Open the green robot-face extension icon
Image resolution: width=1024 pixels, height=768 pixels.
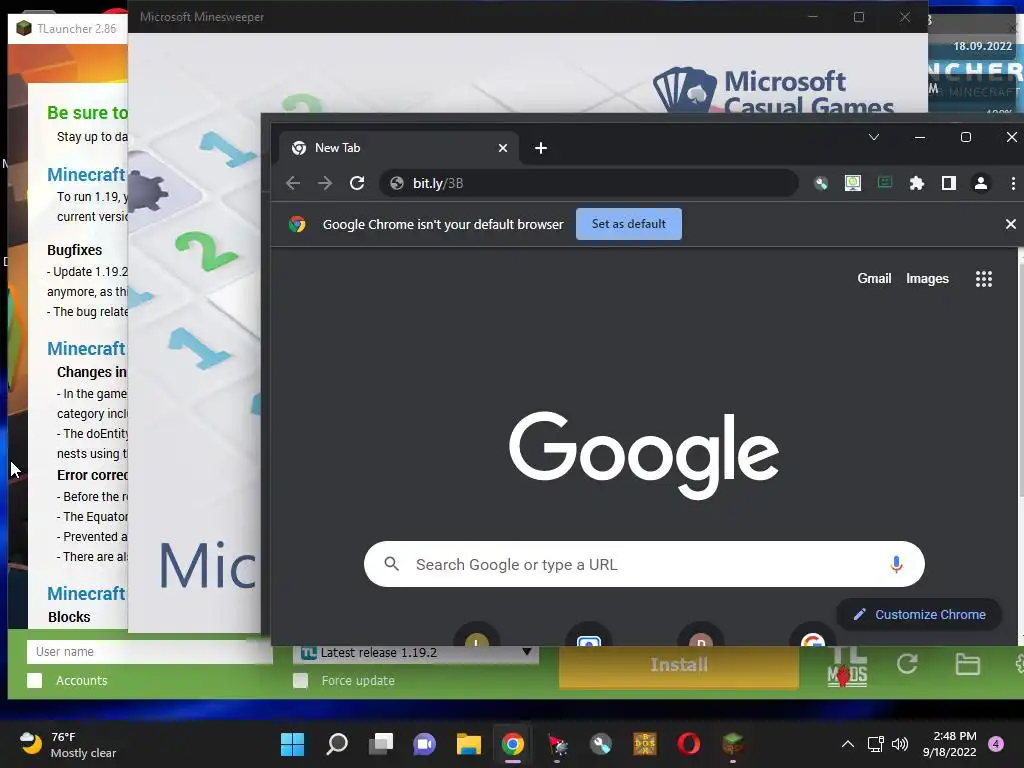point(885,182)
